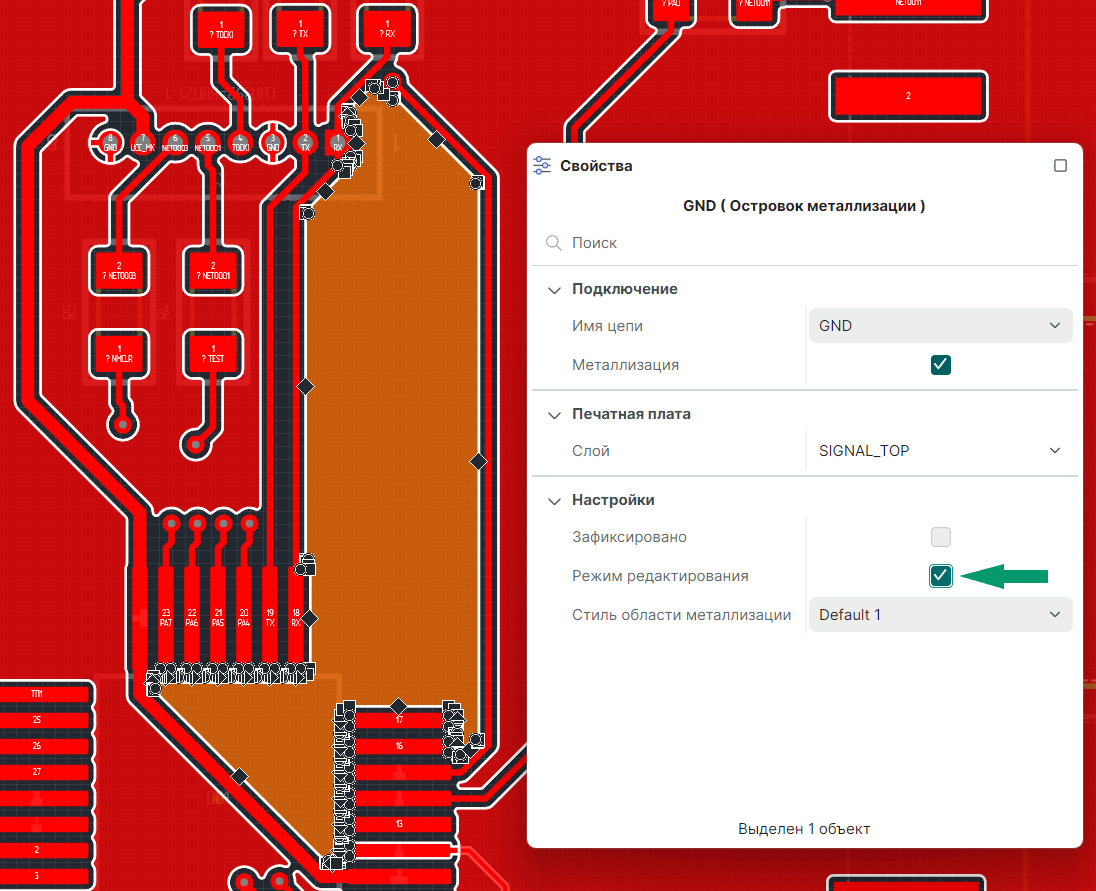1096x891 pixels.
Task: Select the round GND pad number 8
Action: (110, 143)
